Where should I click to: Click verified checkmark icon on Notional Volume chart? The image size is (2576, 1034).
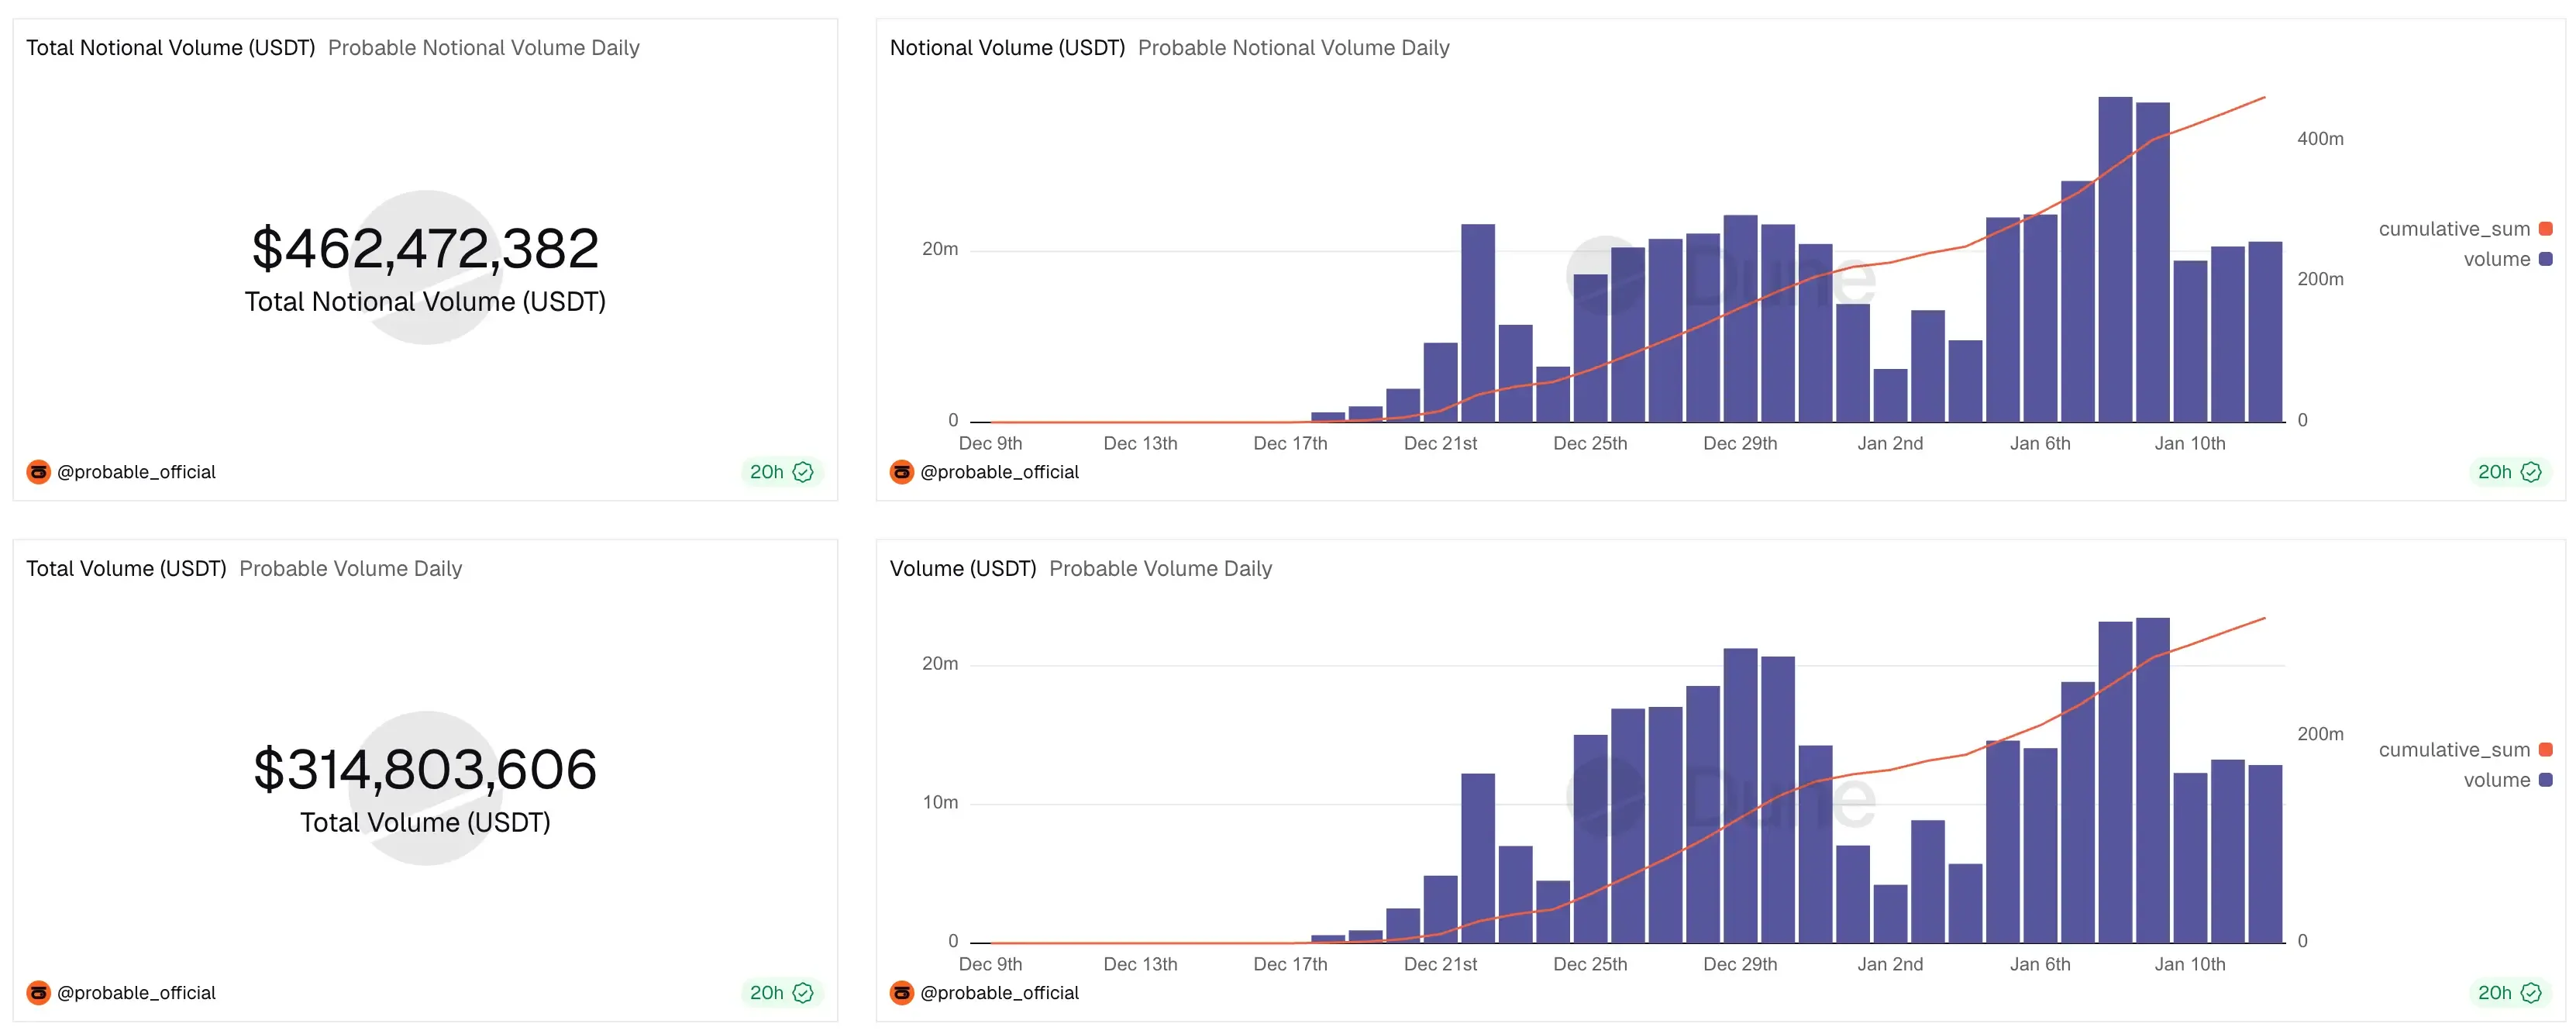pyautogui.click(x=2530, y=472)
